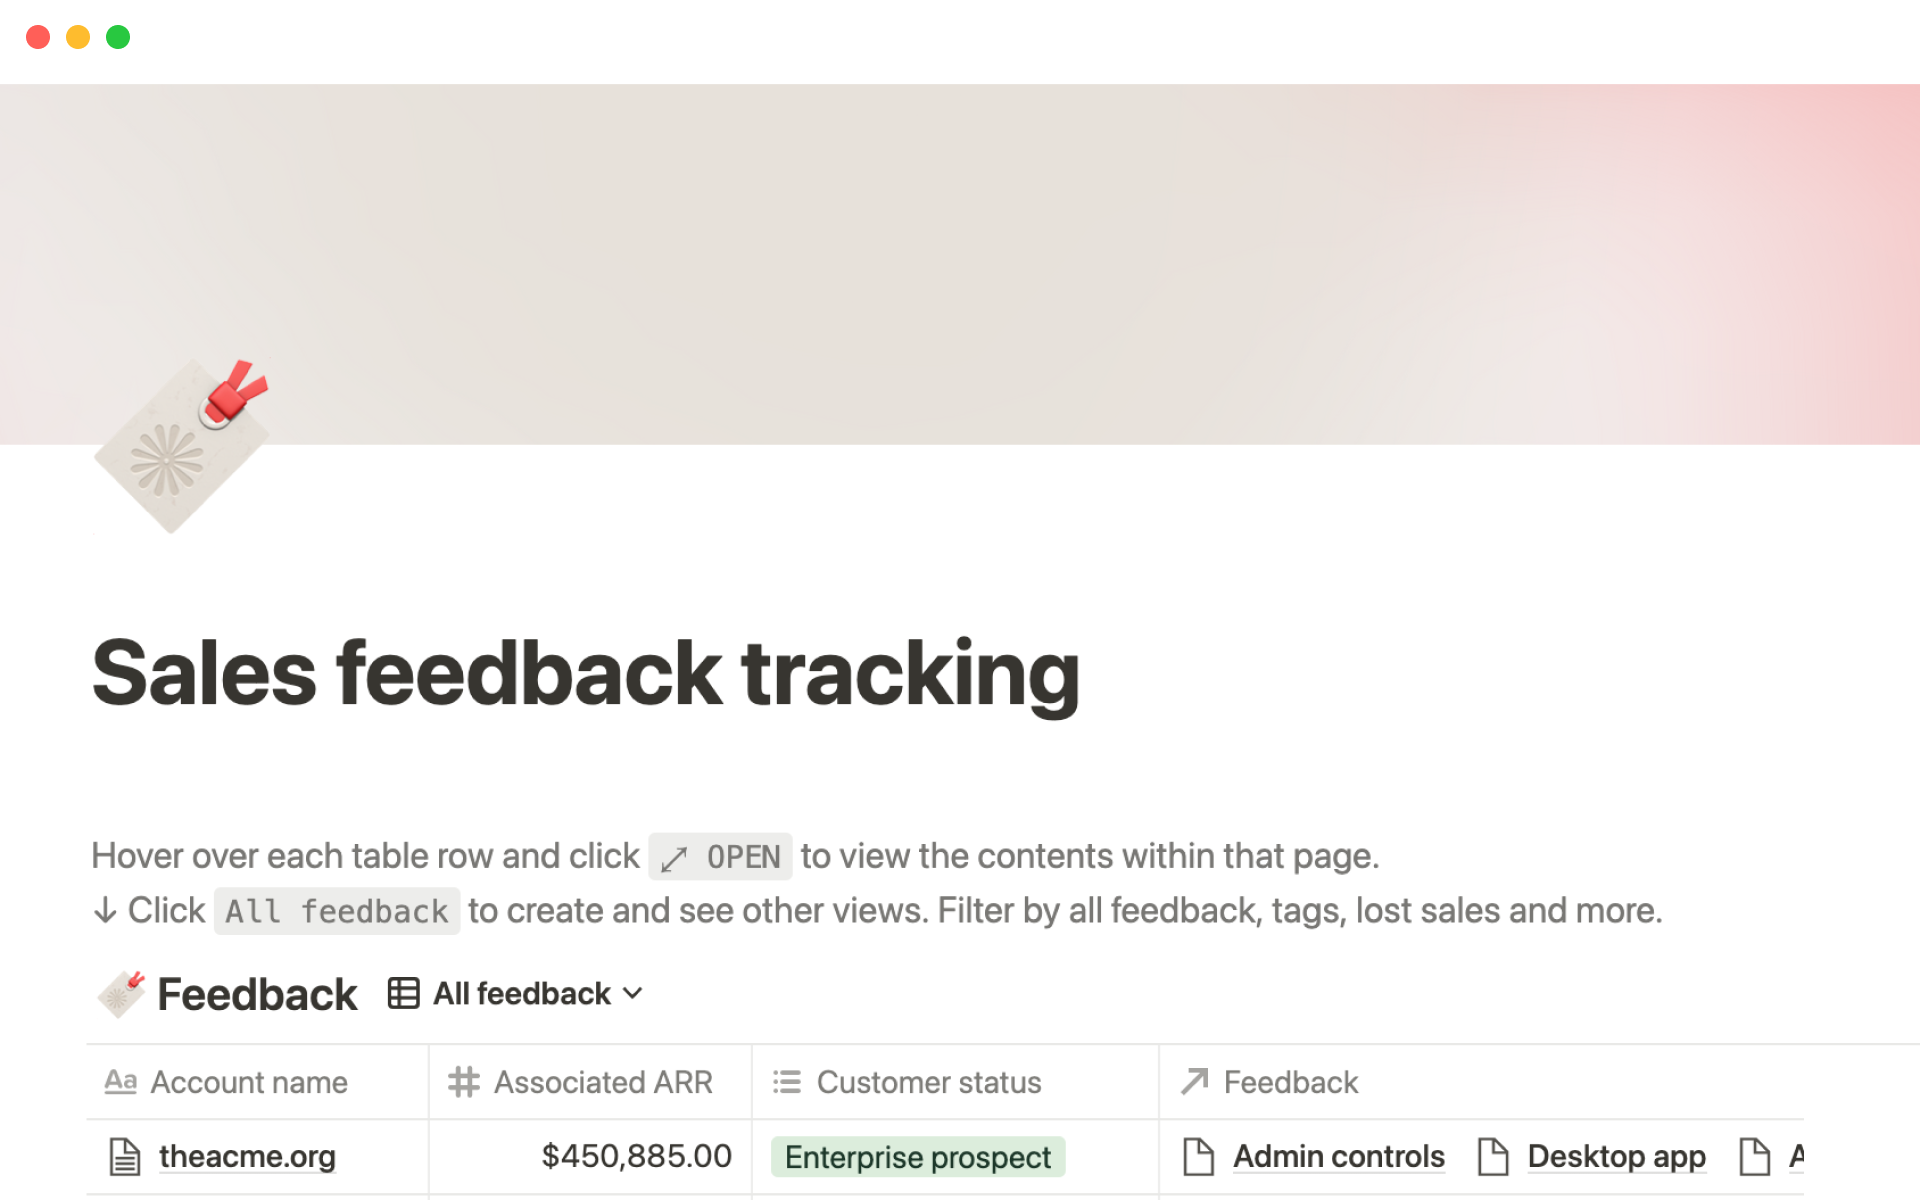Open the Feedback column header

click(1290, 1082)
